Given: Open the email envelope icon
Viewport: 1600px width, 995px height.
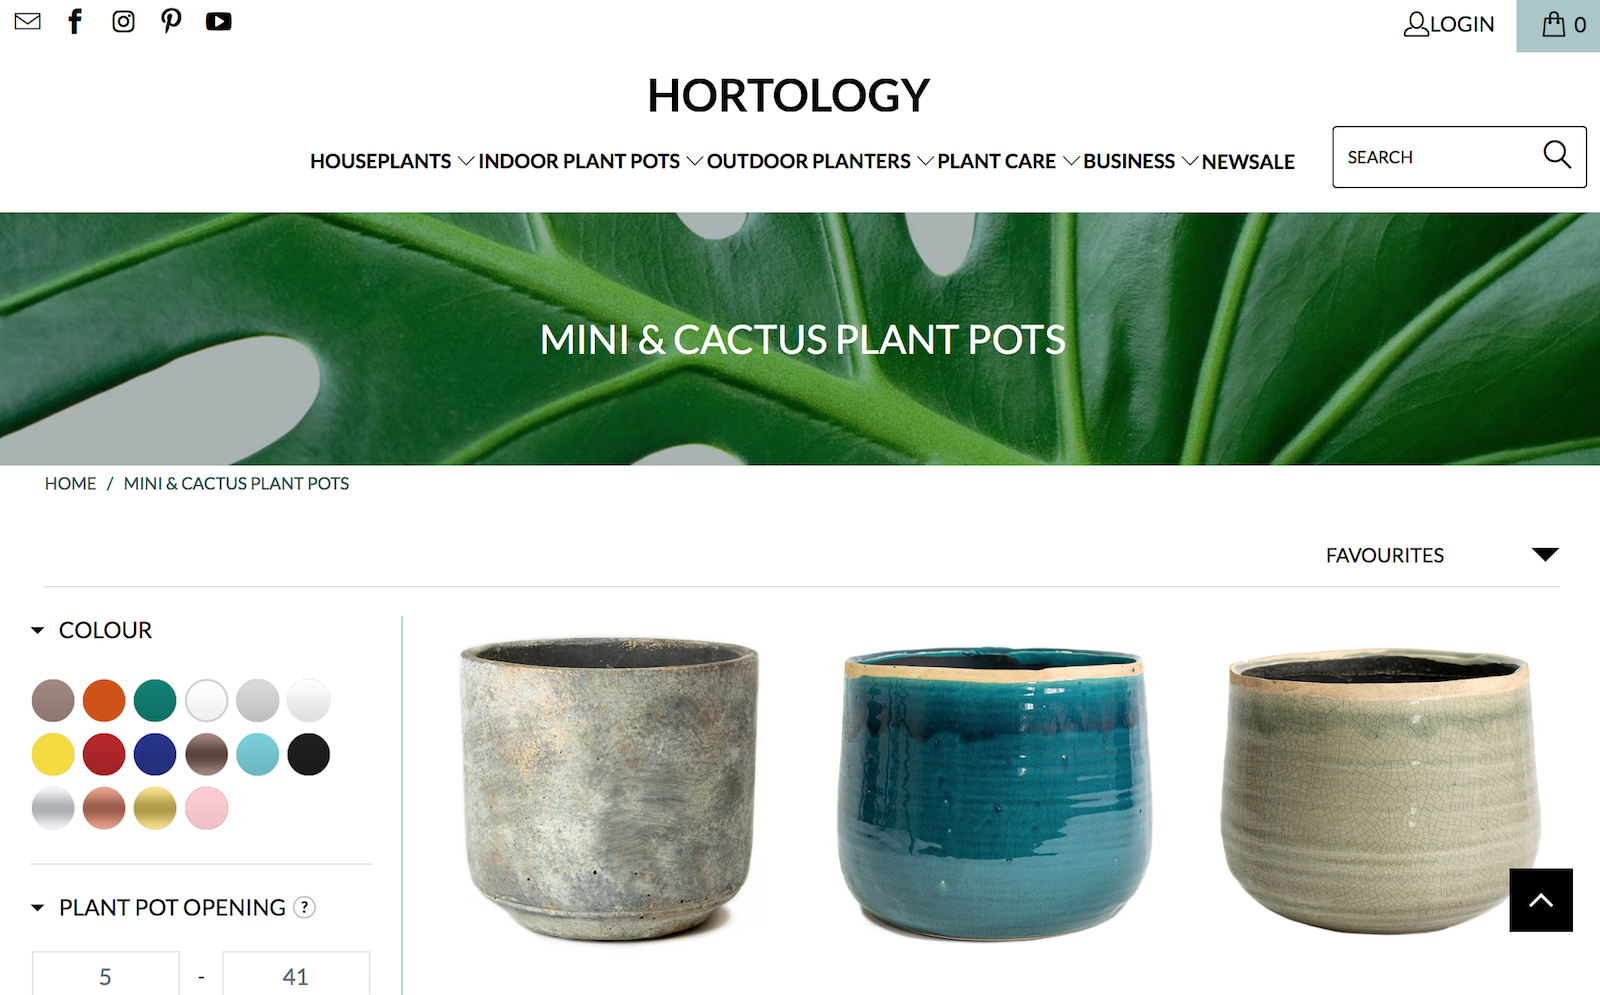Looking at the screenshot, I should [28, 21].
